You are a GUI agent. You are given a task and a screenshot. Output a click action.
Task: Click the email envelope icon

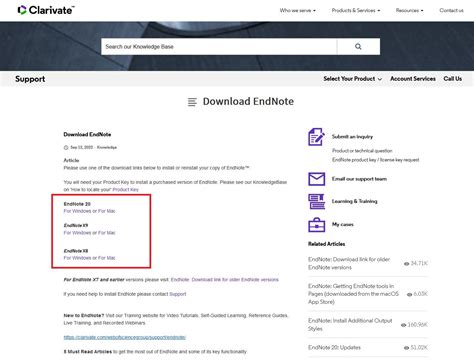click(316, 179)
